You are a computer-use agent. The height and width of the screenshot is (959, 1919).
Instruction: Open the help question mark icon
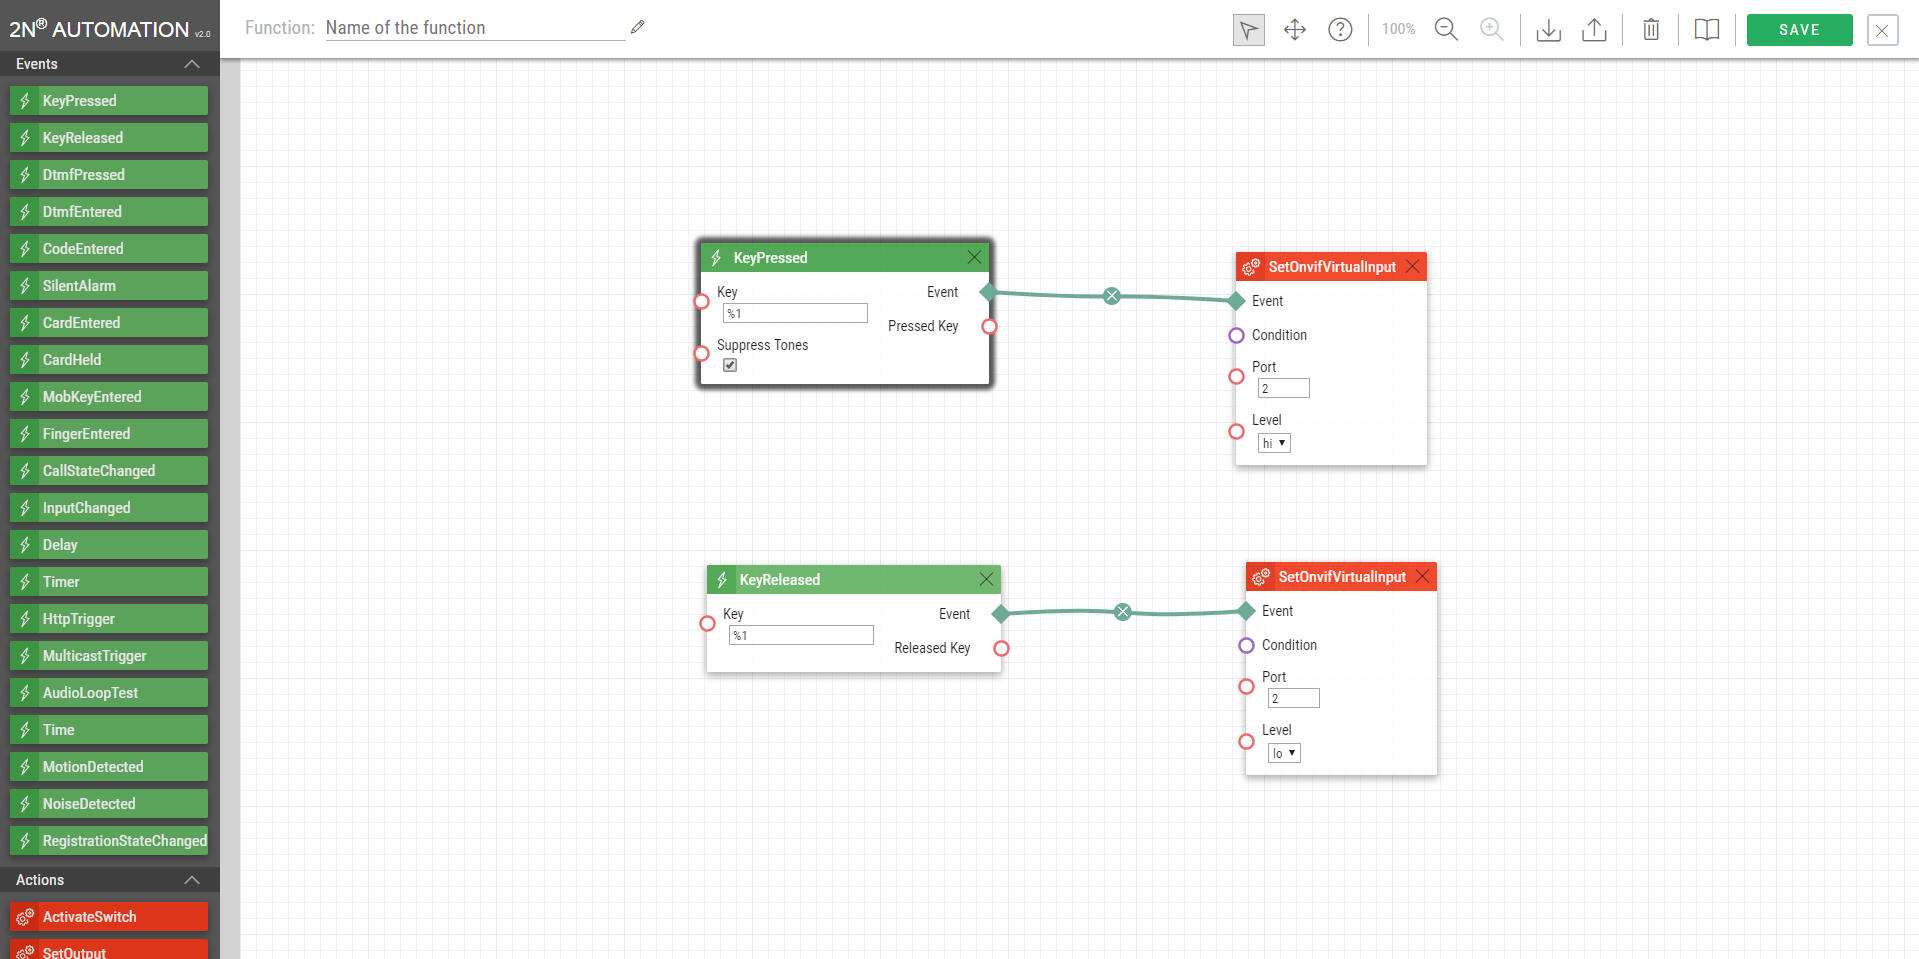tap(1340, 30)
